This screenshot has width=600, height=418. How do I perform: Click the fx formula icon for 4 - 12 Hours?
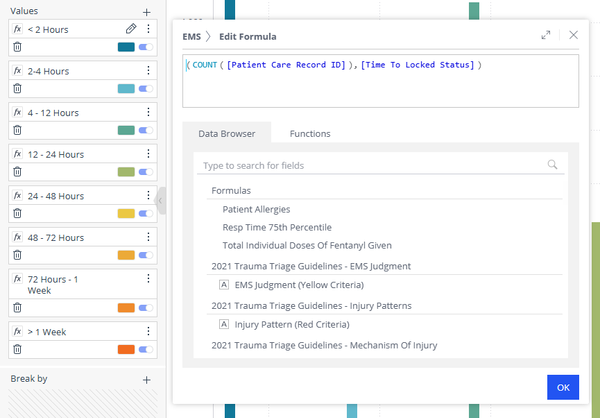(17, 113)
